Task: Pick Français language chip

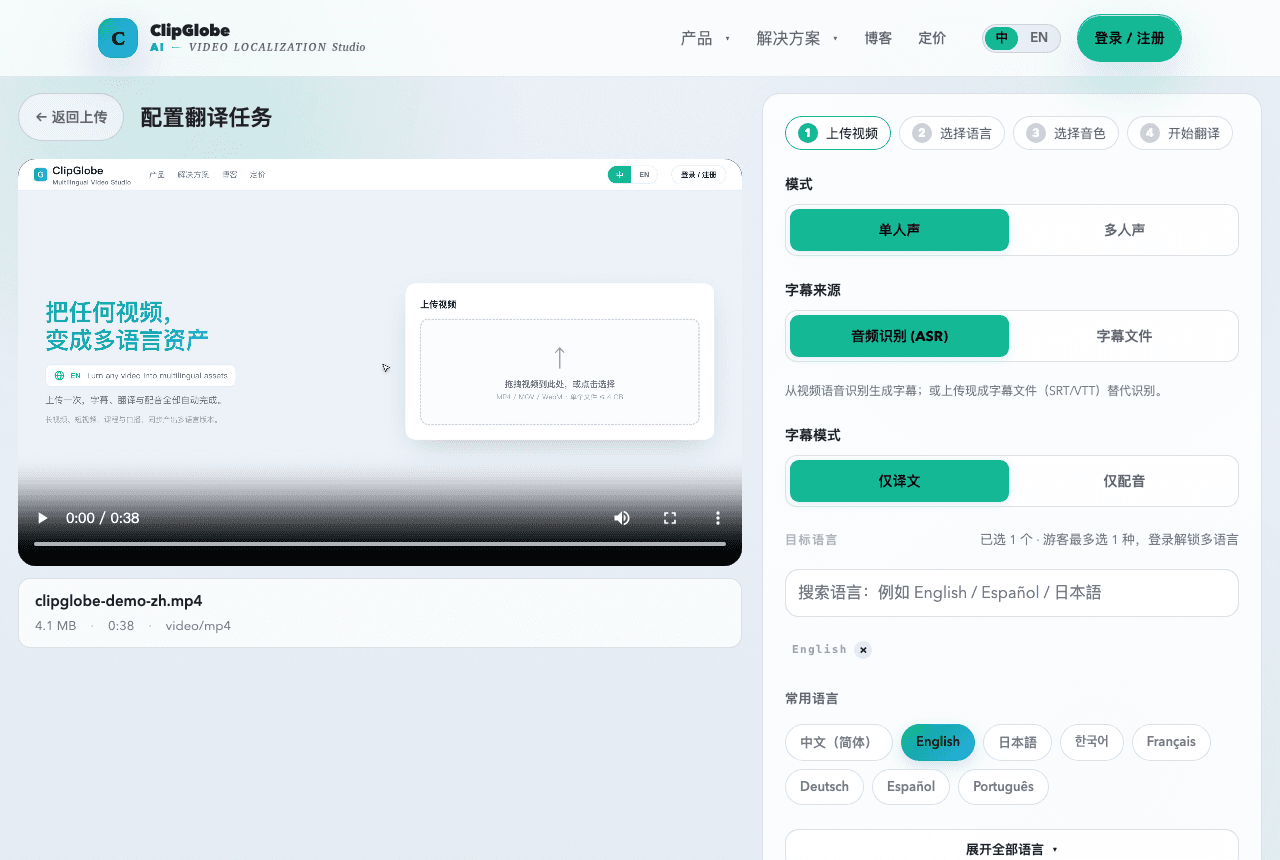Action: click(x=1171, y=742)
